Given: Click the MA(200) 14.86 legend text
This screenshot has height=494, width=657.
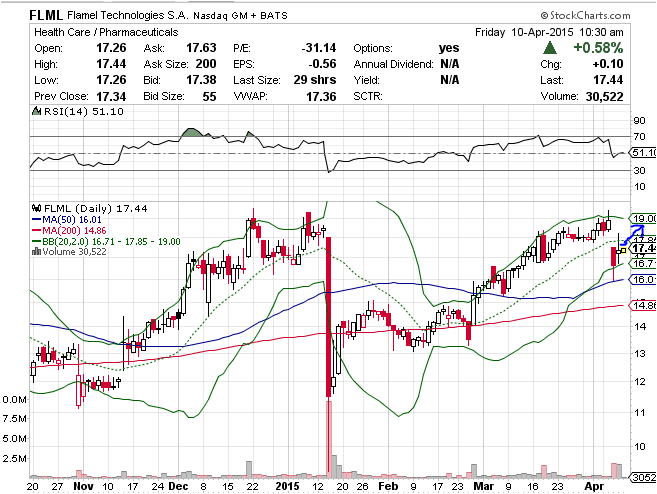Looking at the screenshot, I should 74,230.
